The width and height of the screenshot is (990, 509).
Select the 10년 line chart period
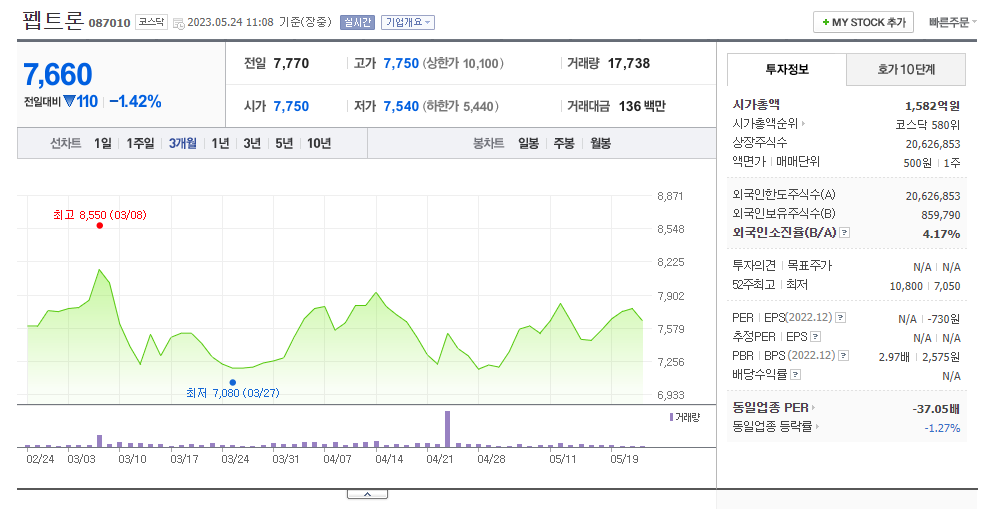(x=319, y=144)
